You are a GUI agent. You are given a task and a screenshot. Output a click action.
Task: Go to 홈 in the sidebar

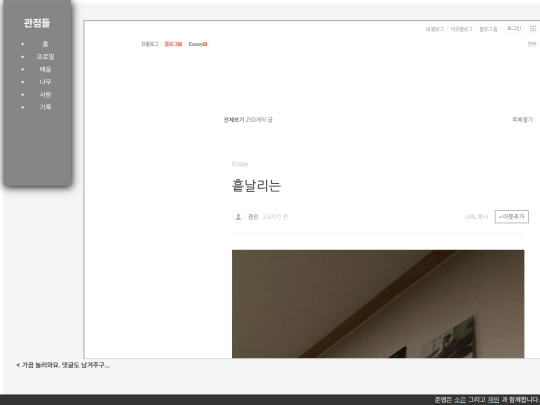pos(45,44)
